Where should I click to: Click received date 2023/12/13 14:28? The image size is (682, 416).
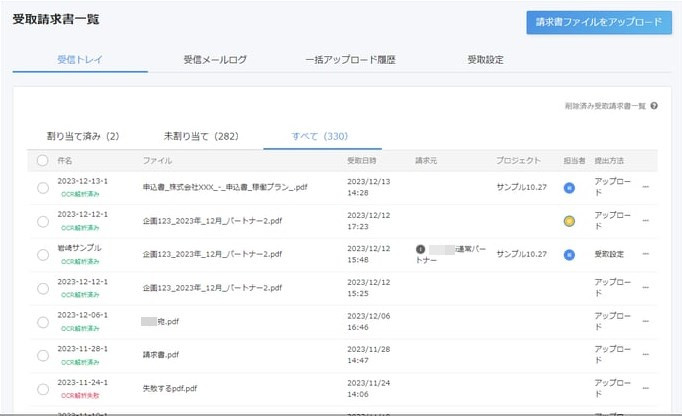(x=368, y=187)
